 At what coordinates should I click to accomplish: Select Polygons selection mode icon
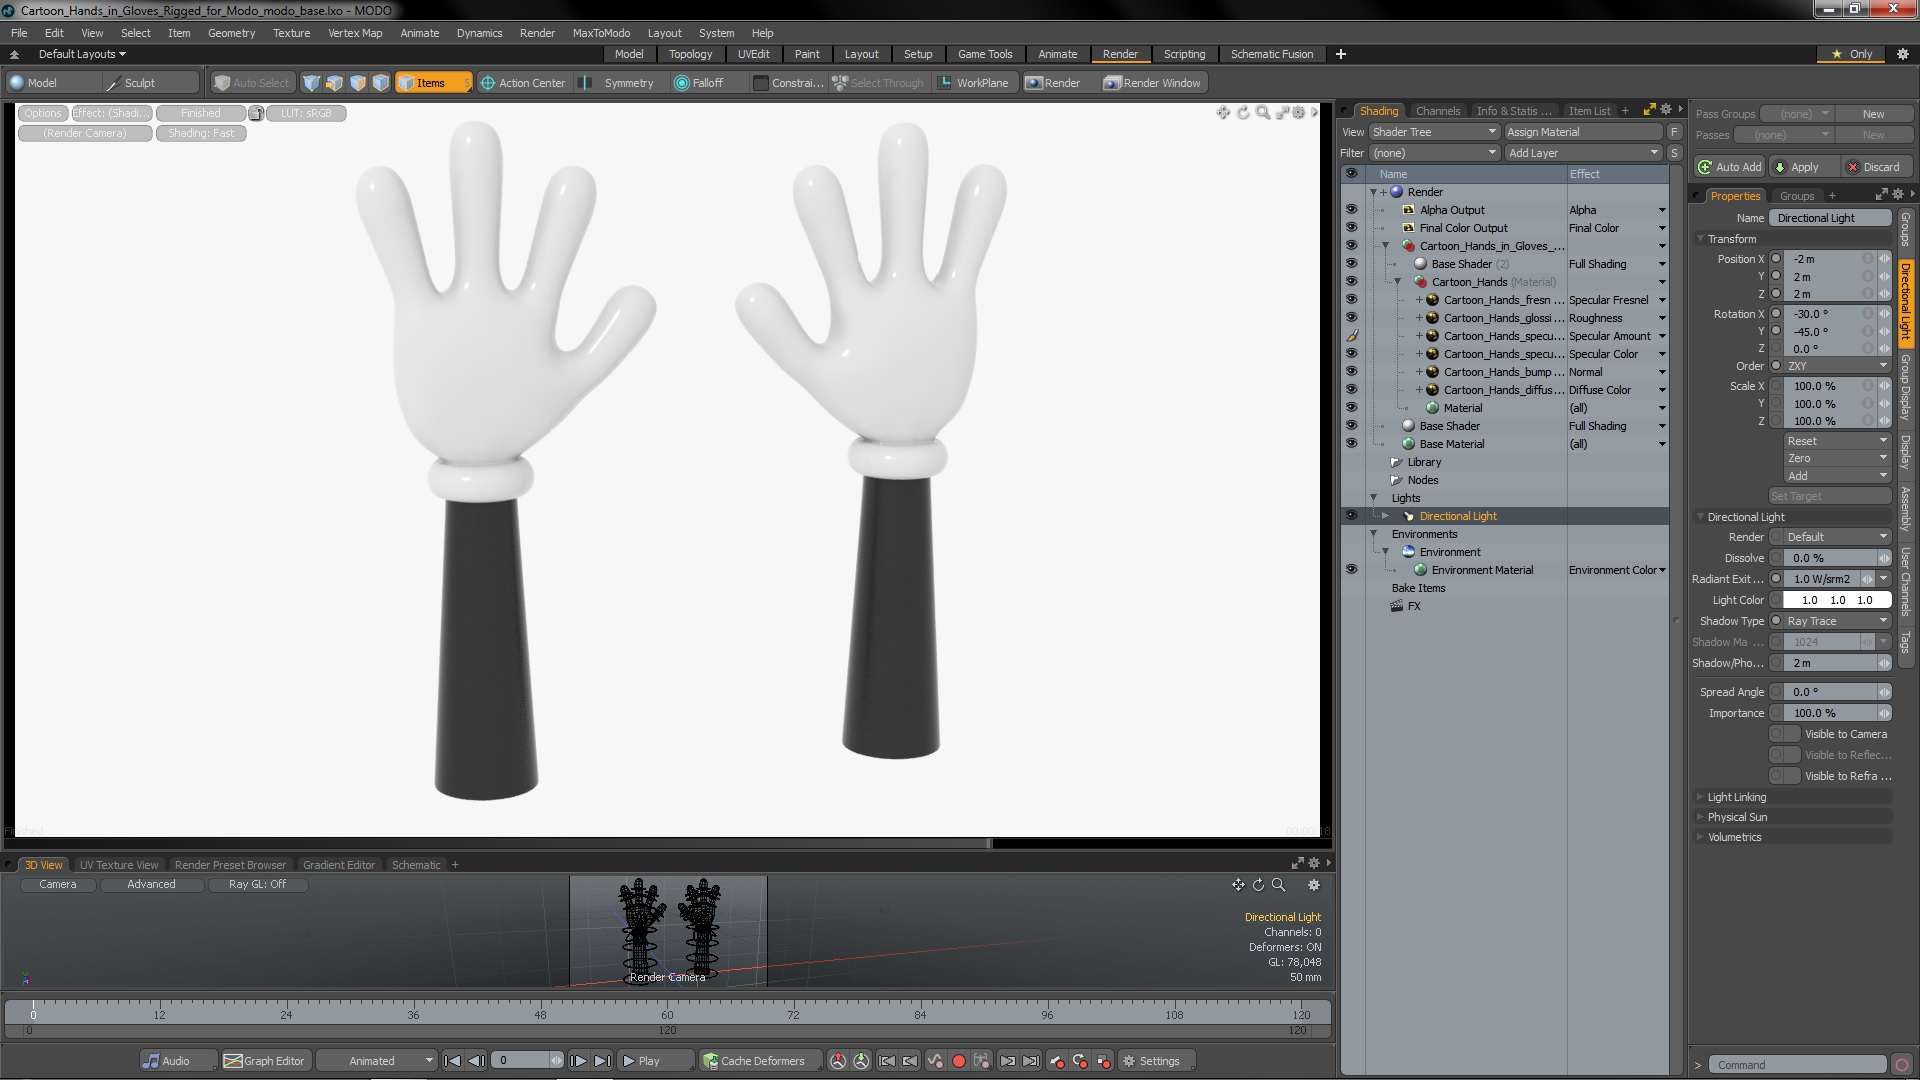click(357, 83)
